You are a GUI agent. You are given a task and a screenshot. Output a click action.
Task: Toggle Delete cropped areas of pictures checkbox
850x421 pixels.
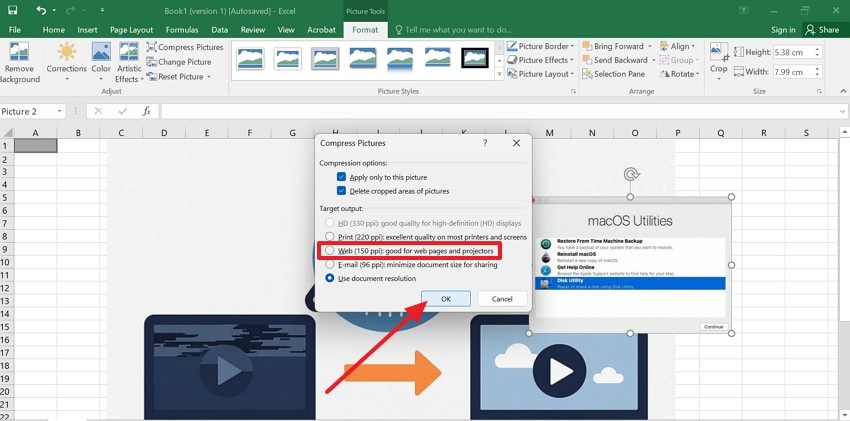pyautogui.click(x=341, y=191)
